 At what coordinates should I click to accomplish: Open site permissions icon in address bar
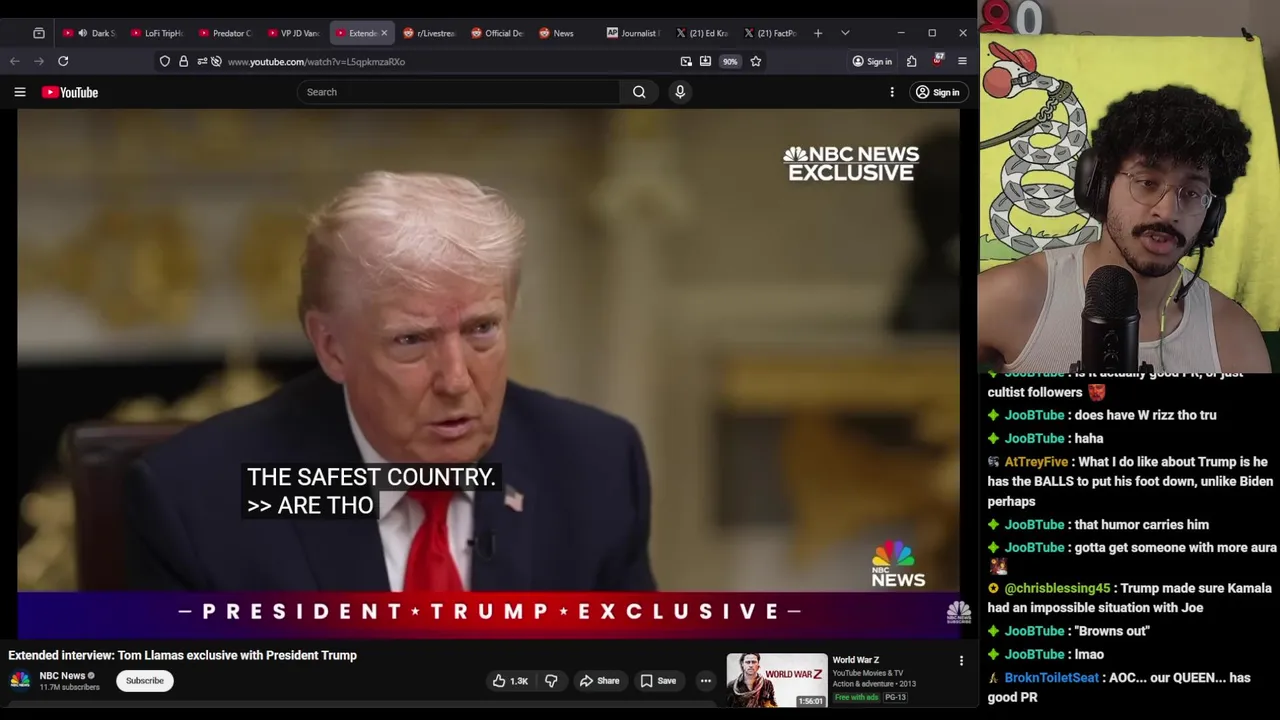[201, 61]
